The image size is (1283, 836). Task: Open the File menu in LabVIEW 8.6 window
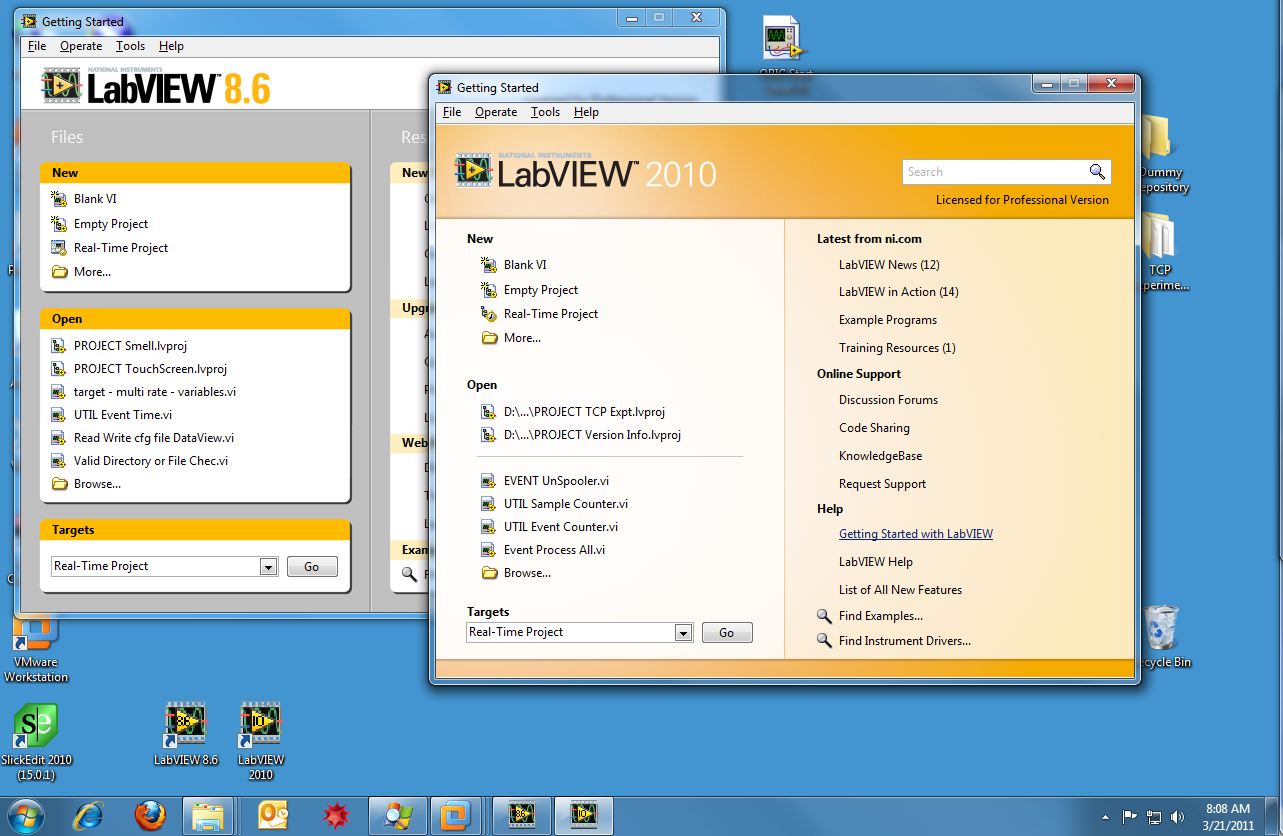[x=37, y=46]
